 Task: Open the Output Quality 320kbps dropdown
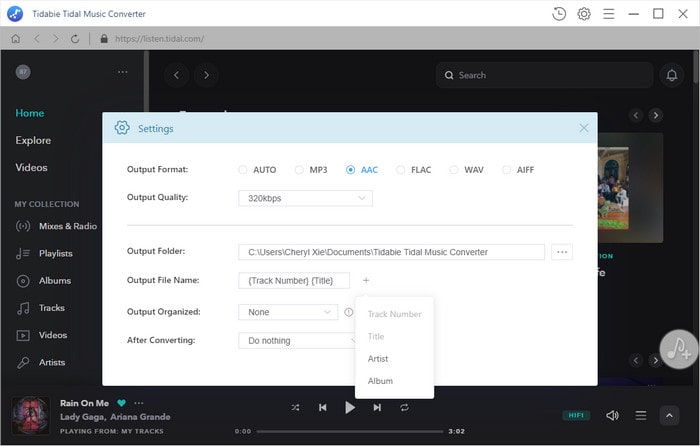(x=305, y=198)
